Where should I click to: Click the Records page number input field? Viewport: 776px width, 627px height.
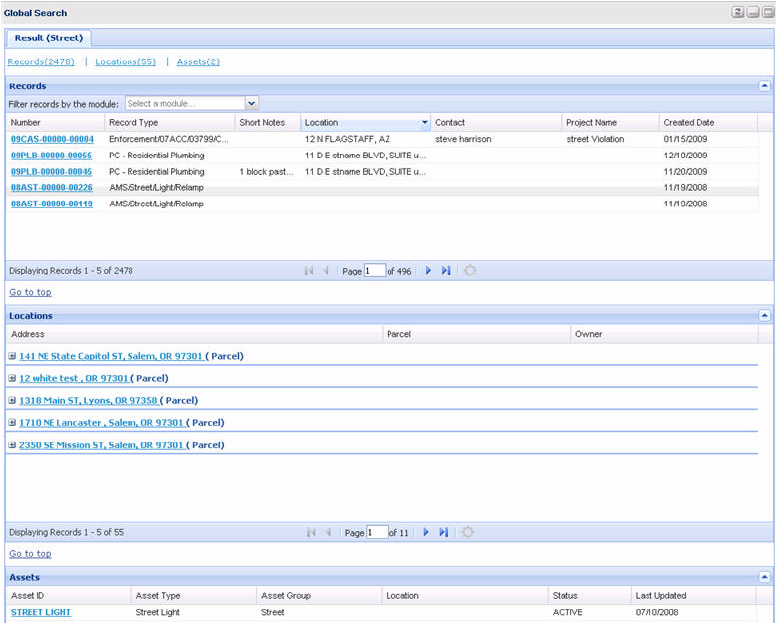(375, 271)
